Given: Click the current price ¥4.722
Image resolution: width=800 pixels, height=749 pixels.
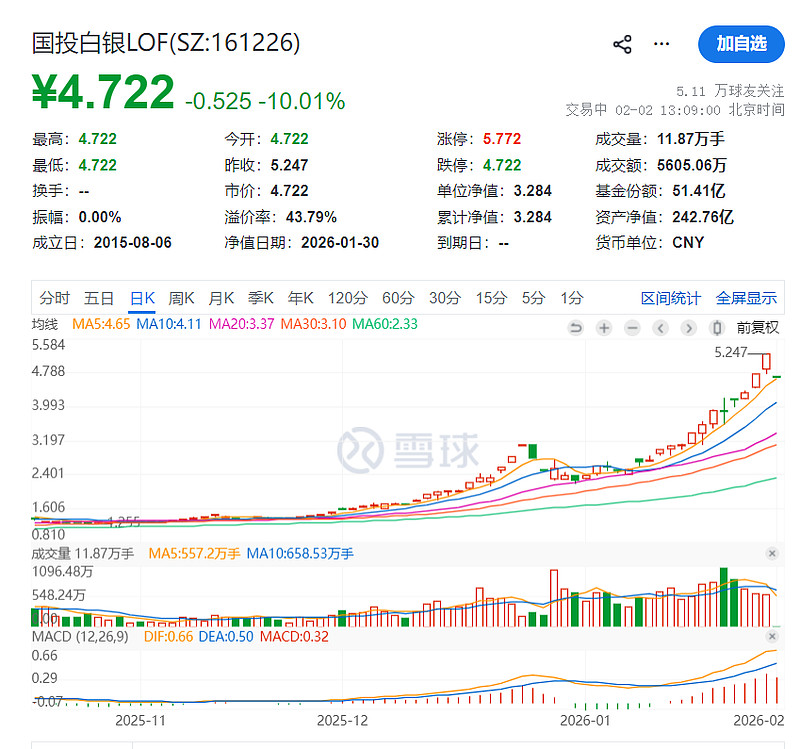Looking at the screenshot, I should pos(104,92).
